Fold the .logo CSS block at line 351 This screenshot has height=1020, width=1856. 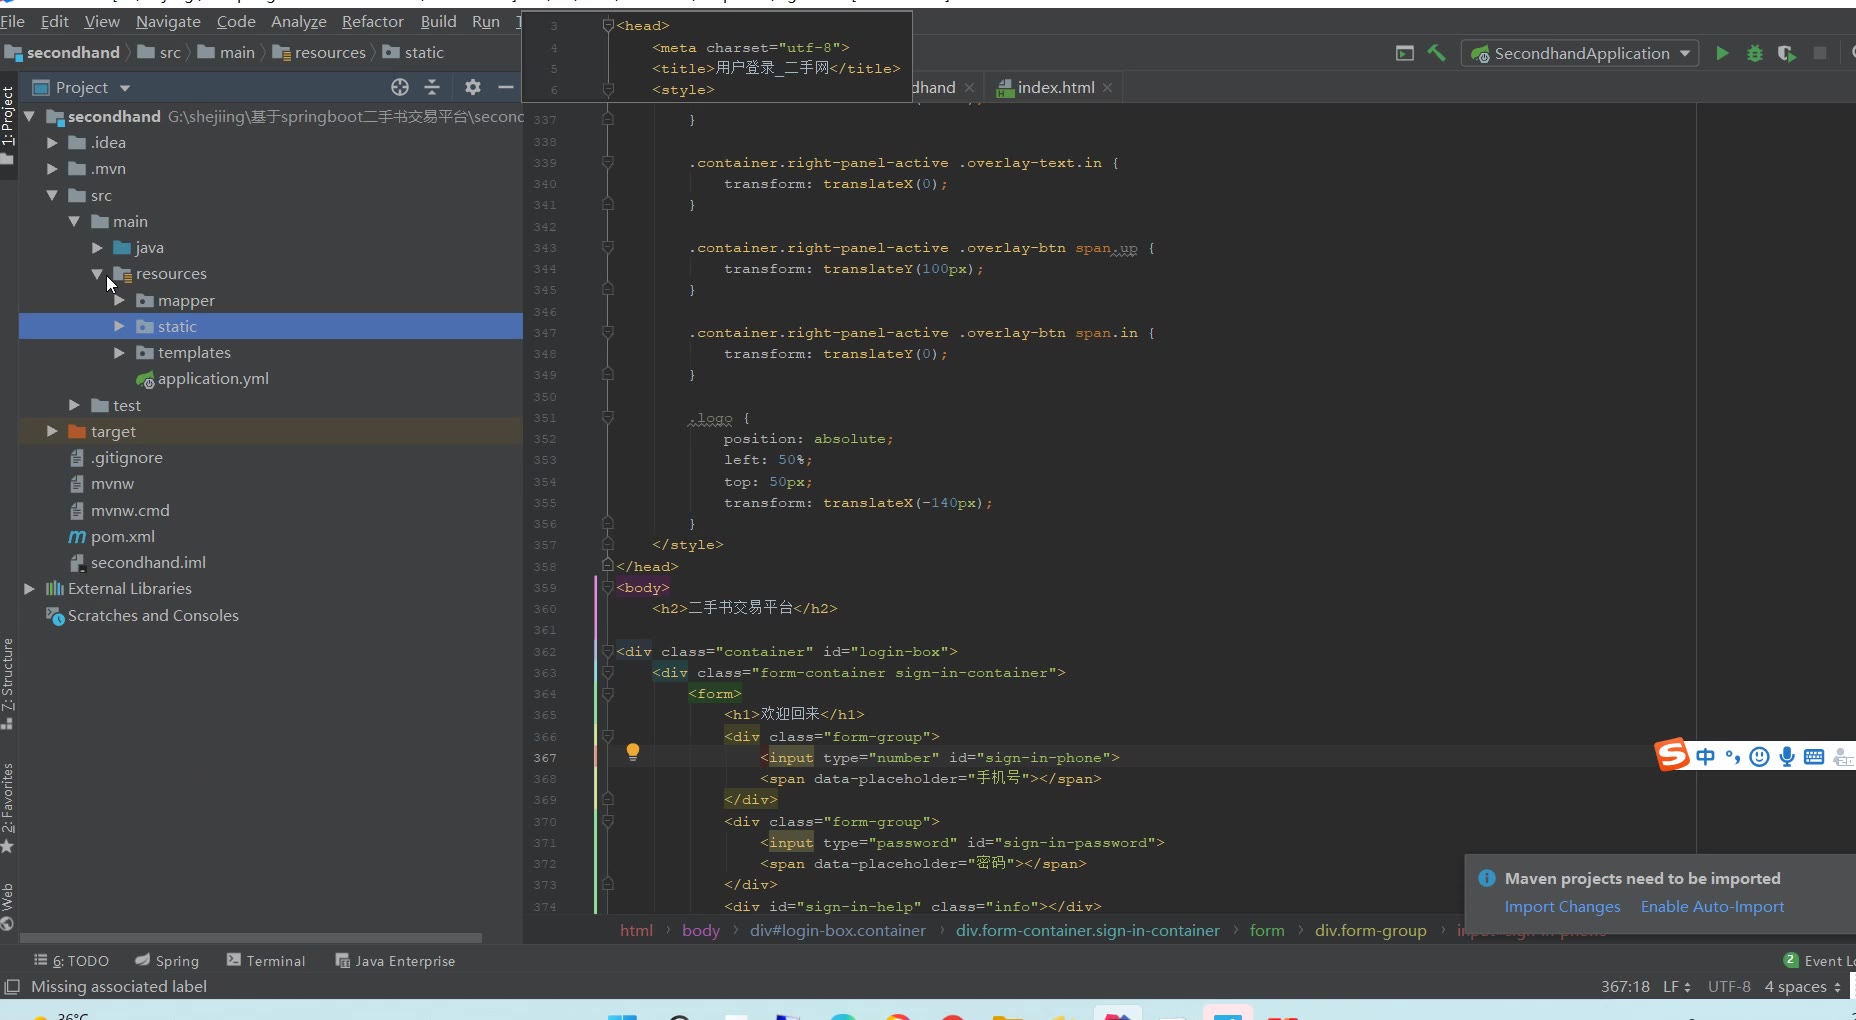point(607,418)
